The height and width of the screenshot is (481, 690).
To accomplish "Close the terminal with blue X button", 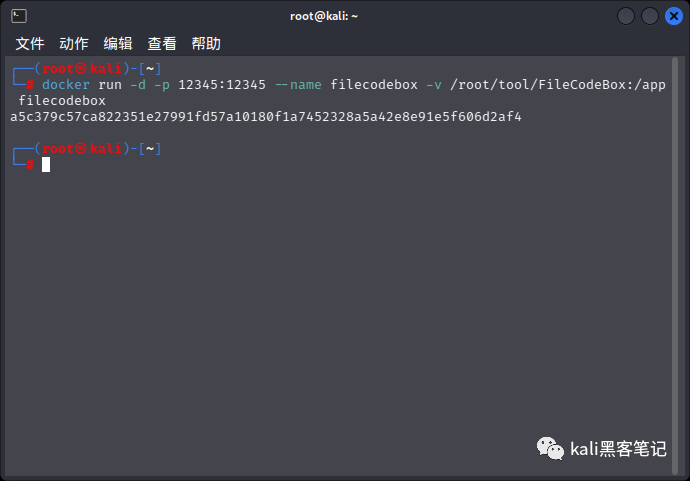I will [674, 16].
